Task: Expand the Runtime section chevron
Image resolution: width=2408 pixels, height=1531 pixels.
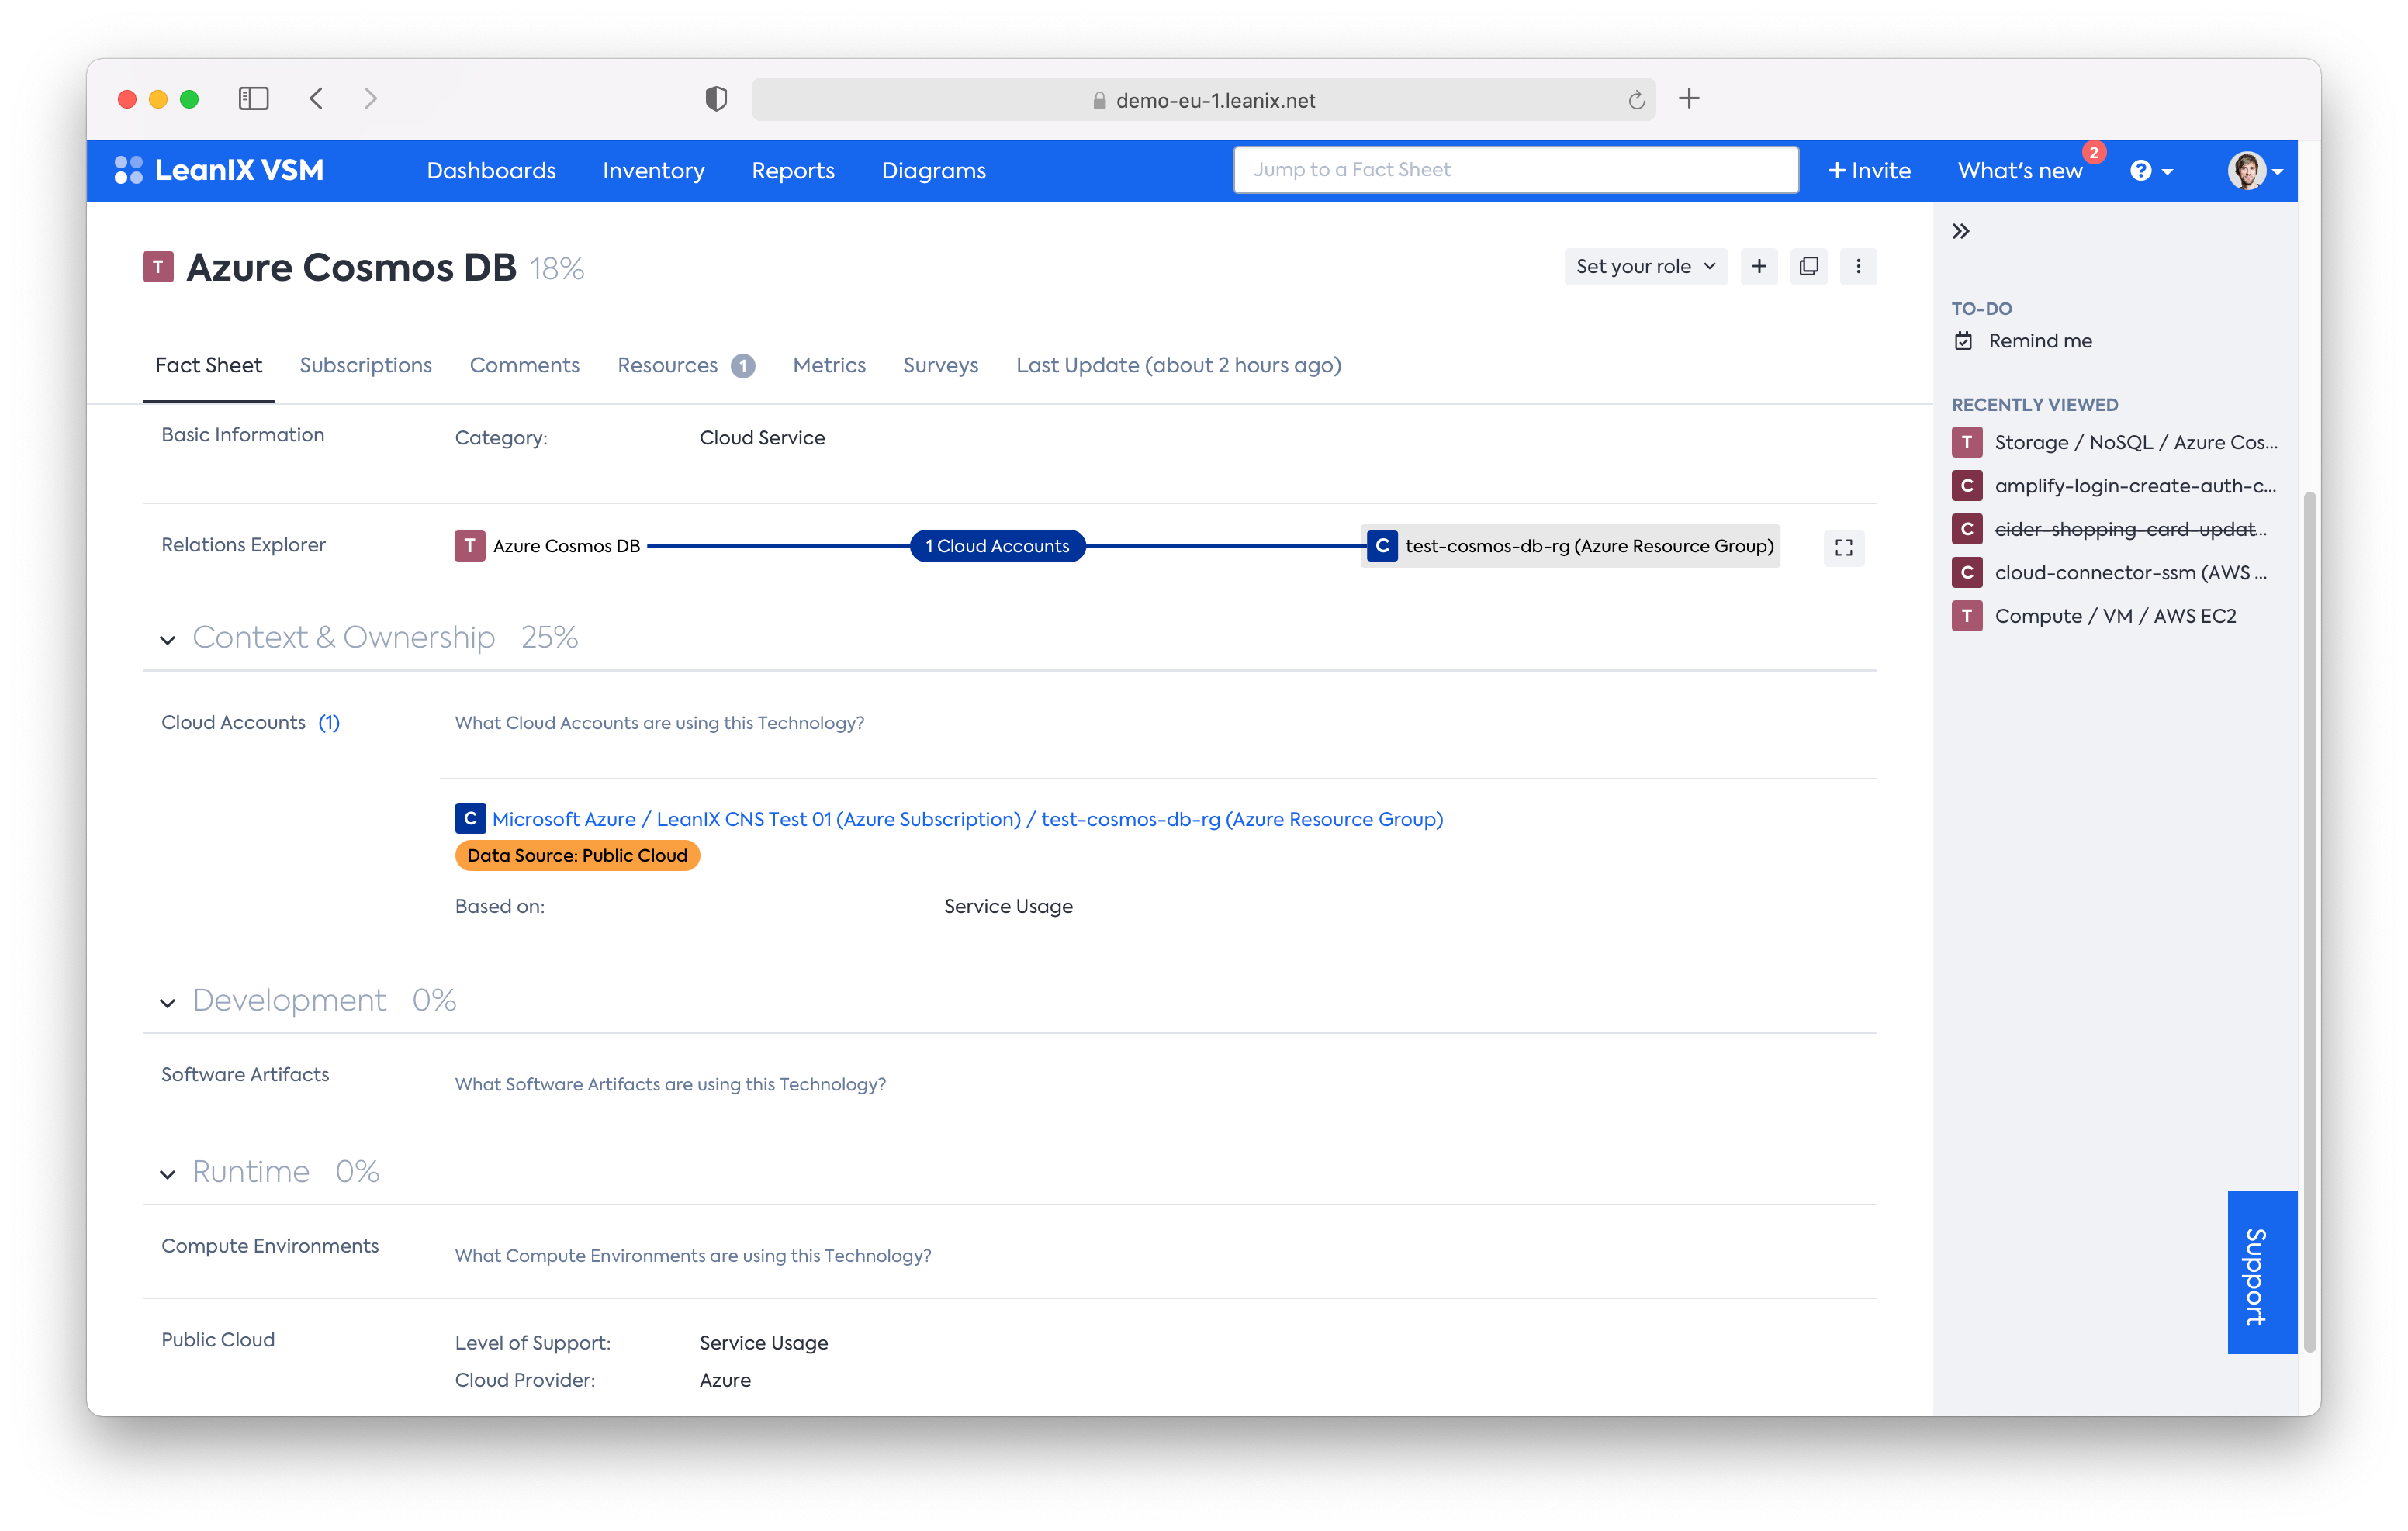Action: (165, 1171)
